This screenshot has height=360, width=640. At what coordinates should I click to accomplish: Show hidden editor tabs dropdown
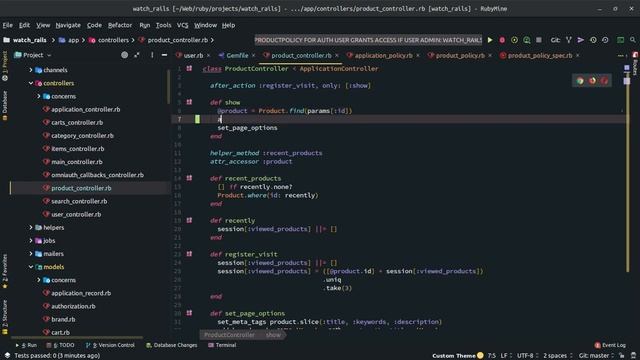coord(621,56)
